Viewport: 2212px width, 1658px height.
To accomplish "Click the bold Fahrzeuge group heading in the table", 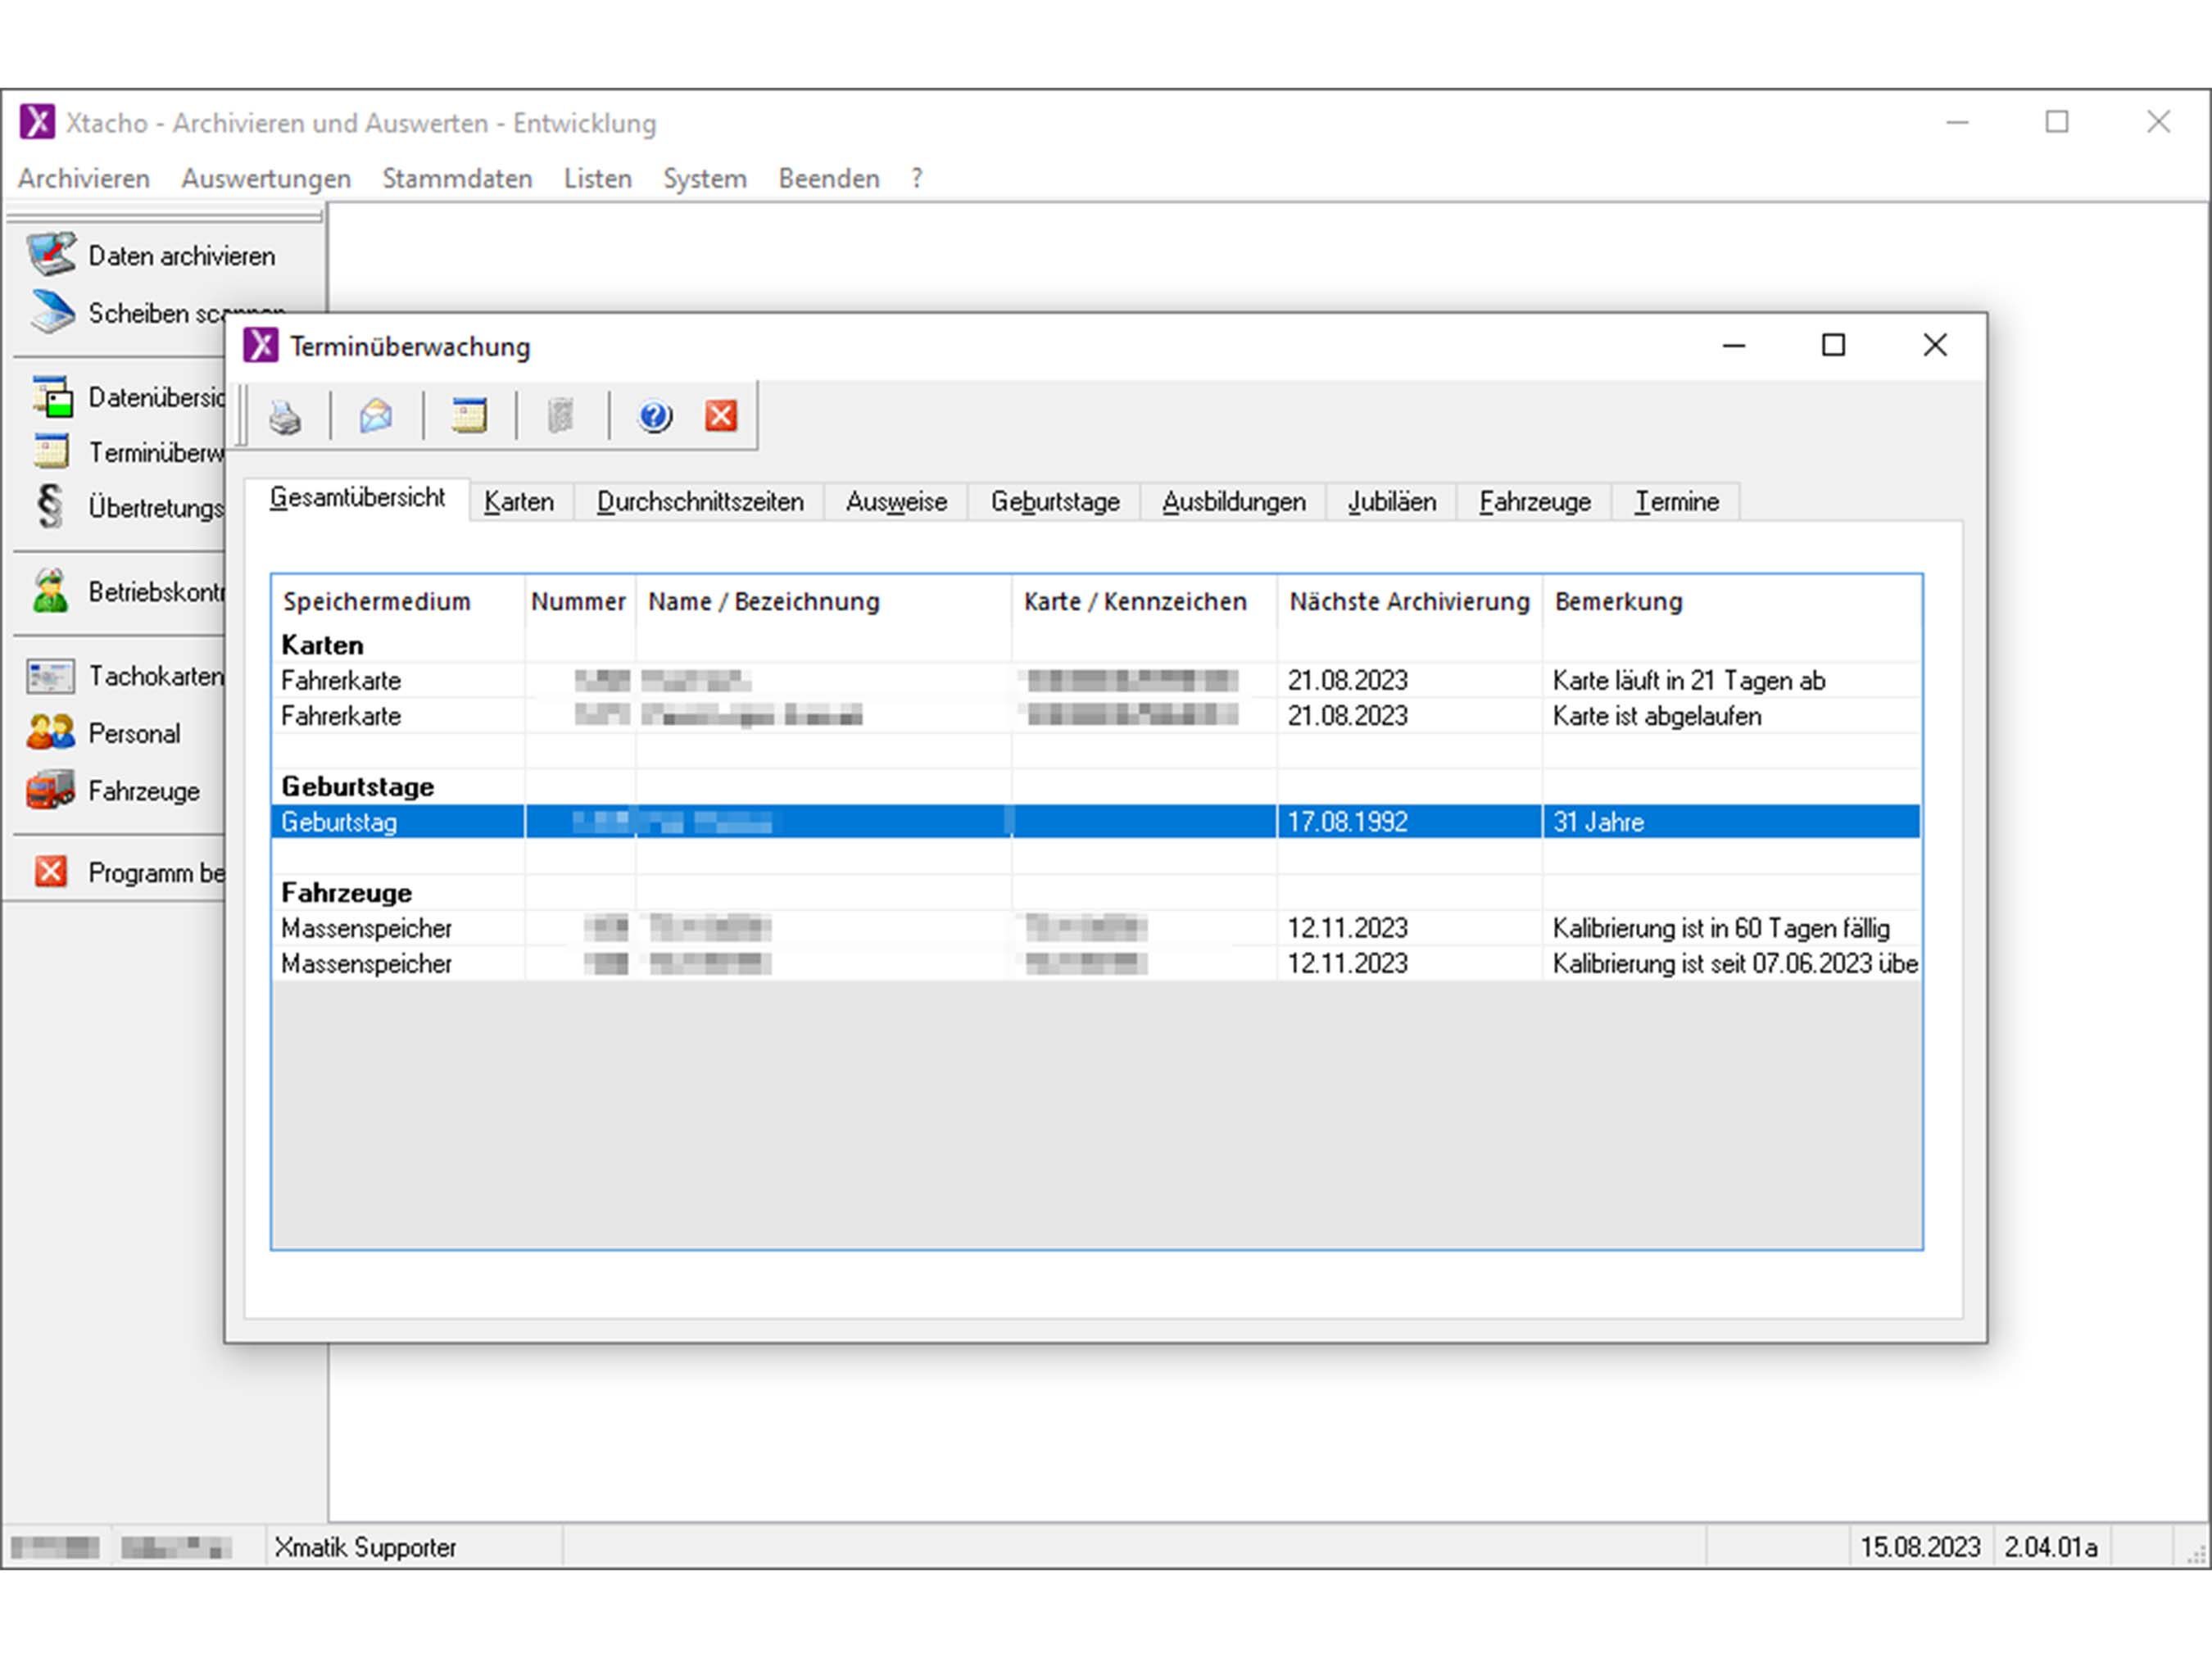I will 346,893.
